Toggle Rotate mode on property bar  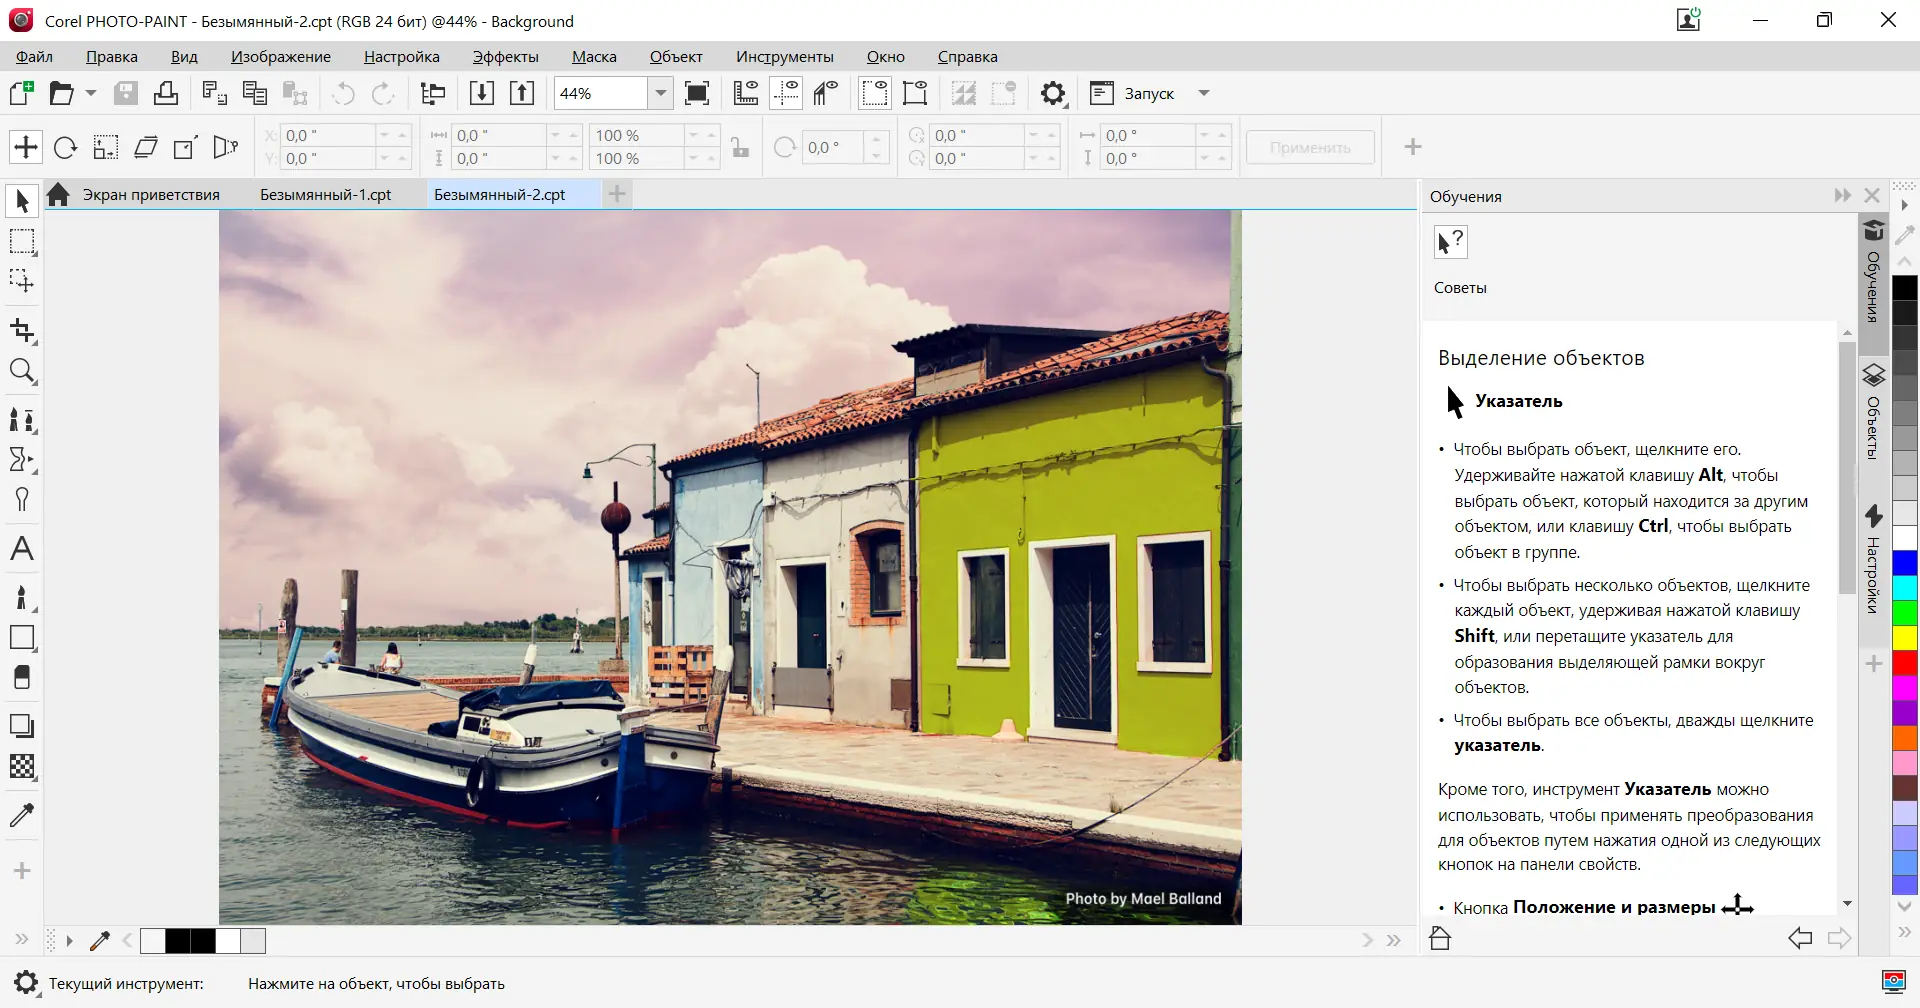coord(66,148)
